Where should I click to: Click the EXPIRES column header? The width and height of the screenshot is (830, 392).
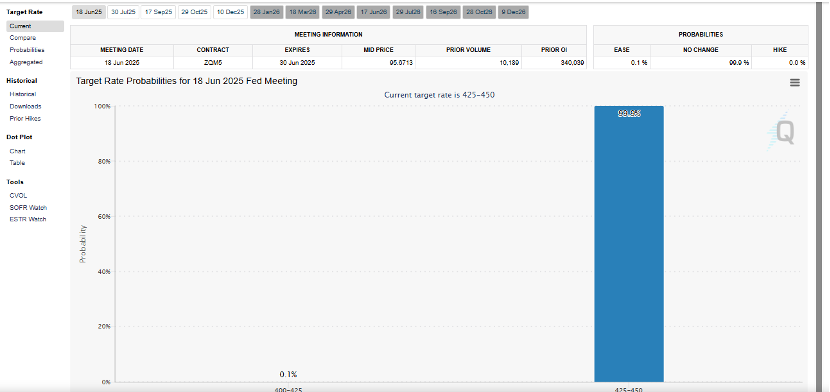[x=297, y=50]
